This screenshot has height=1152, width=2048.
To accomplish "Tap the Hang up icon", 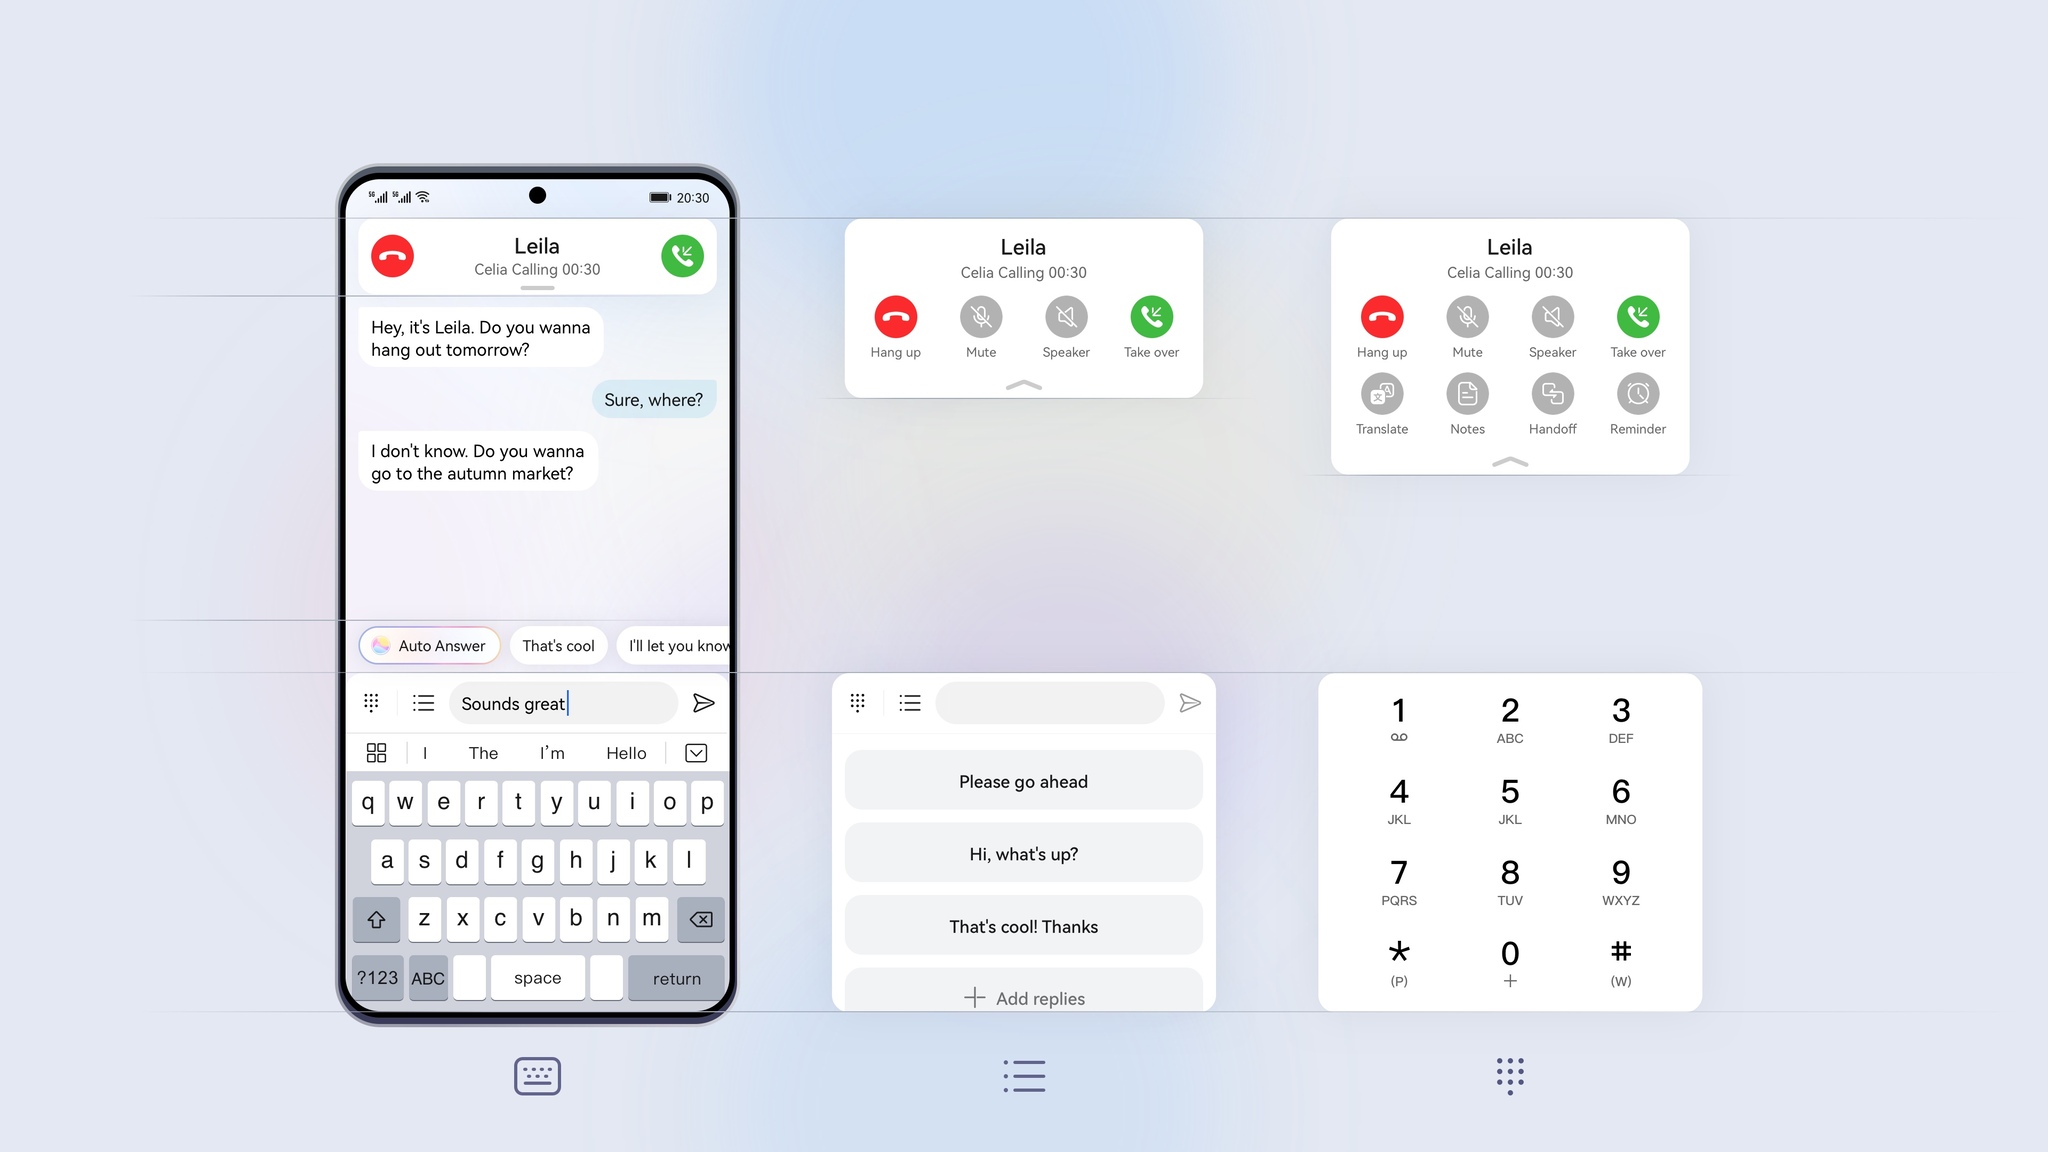I will pos(895,314).
